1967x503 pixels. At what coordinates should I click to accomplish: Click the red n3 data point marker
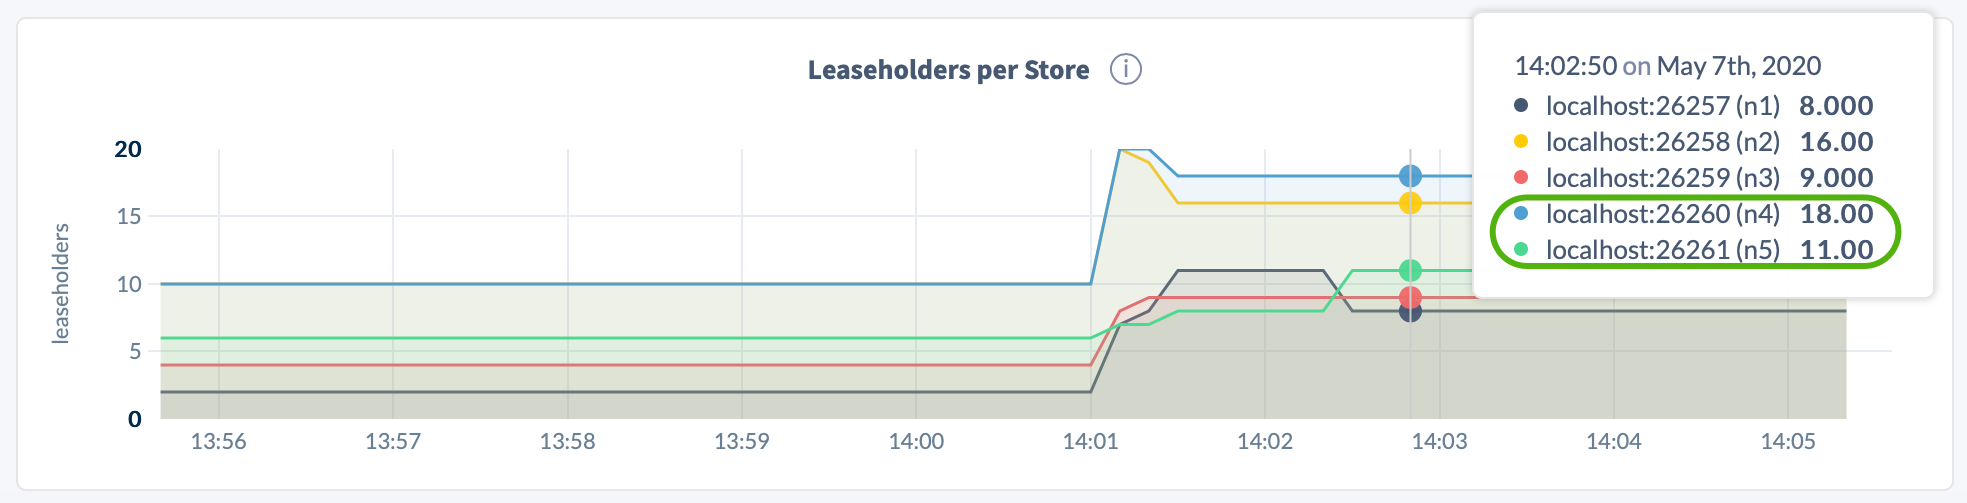pos(1410,297)
